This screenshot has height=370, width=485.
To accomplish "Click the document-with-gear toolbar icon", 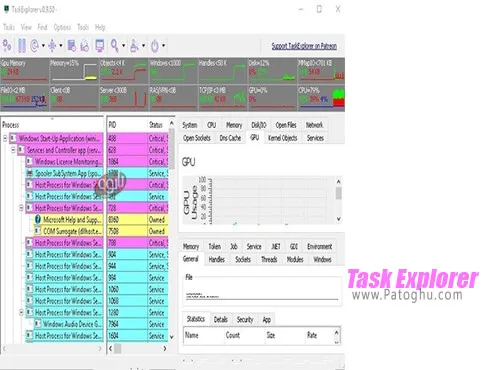I will 72,45.
